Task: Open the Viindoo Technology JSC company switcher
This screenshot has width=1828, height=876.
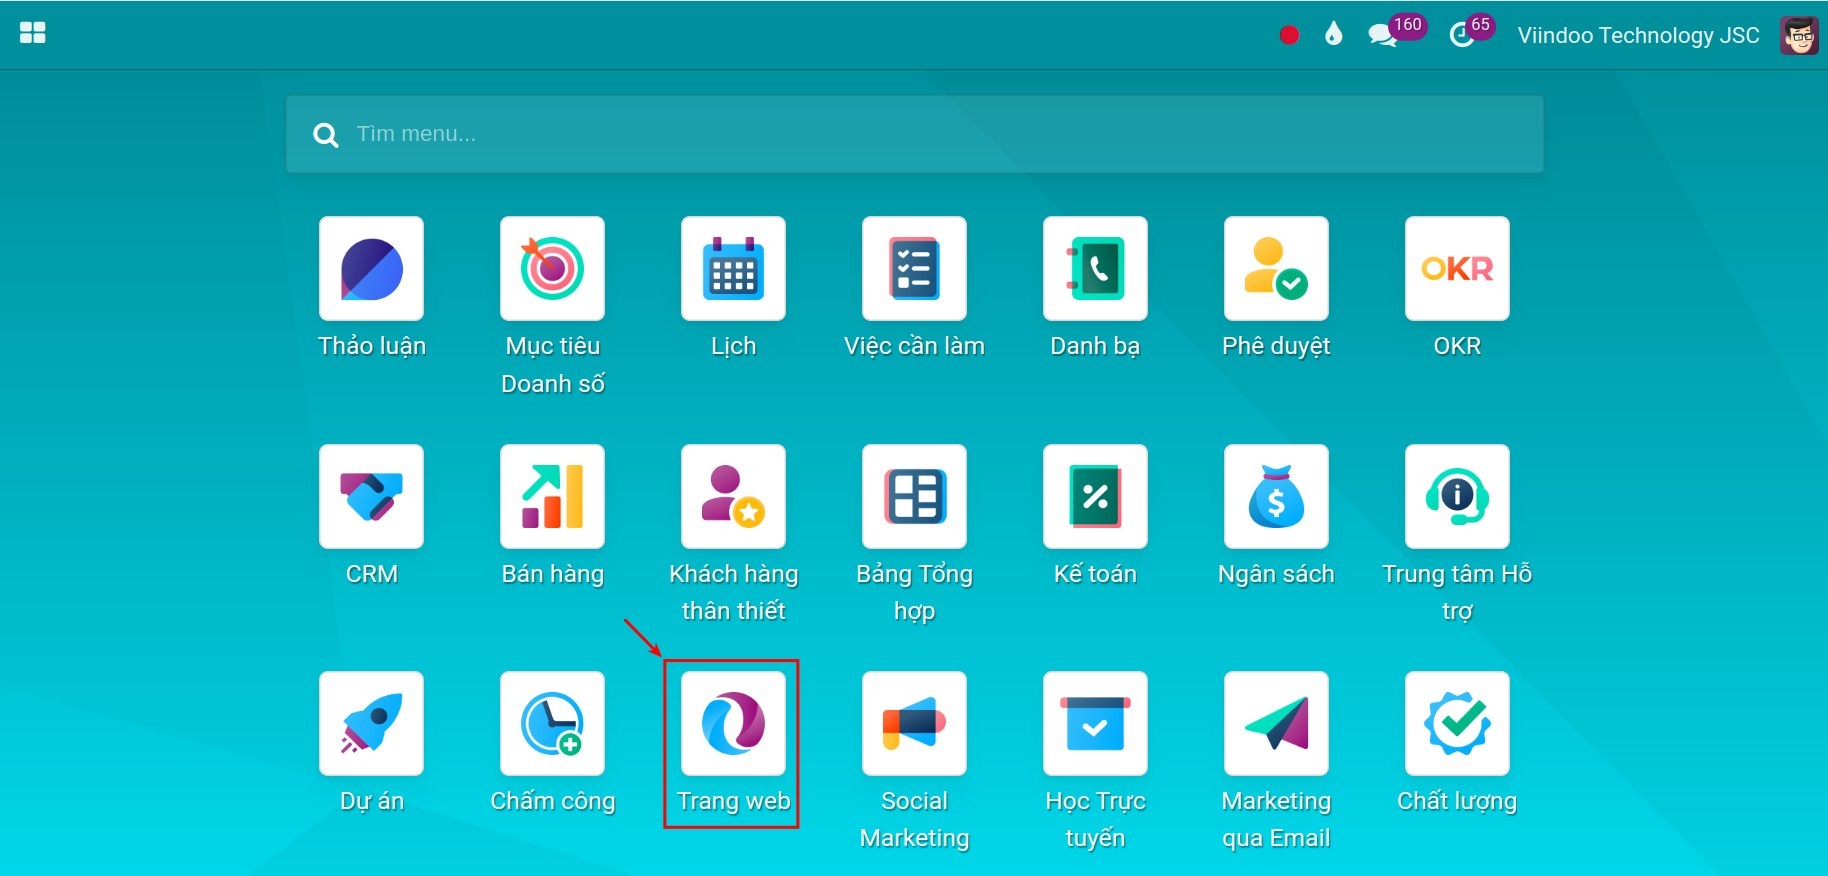Action: tap(1638, 36)
